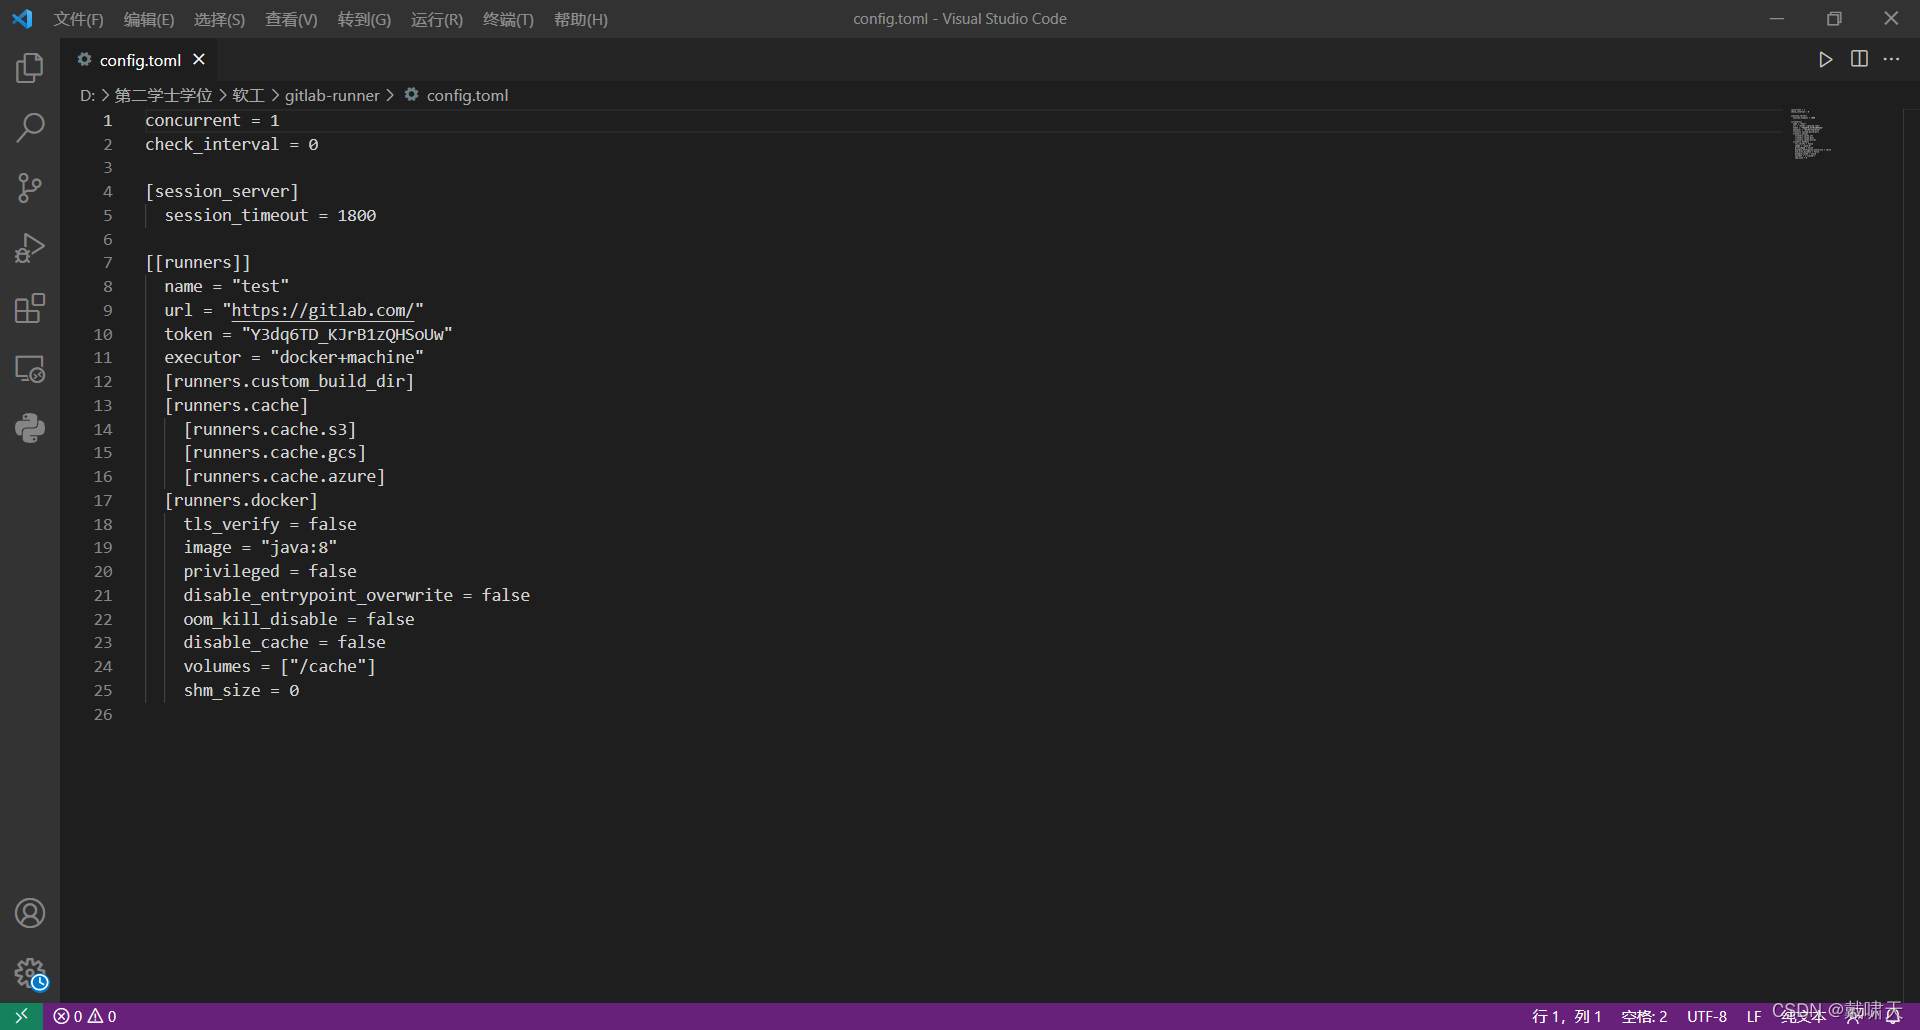Click the [runners.custom_build_dir] line
Image resolution: width=1920 pixels, height=1030 pixels.
pyautogui.click(x=289, y=381)
